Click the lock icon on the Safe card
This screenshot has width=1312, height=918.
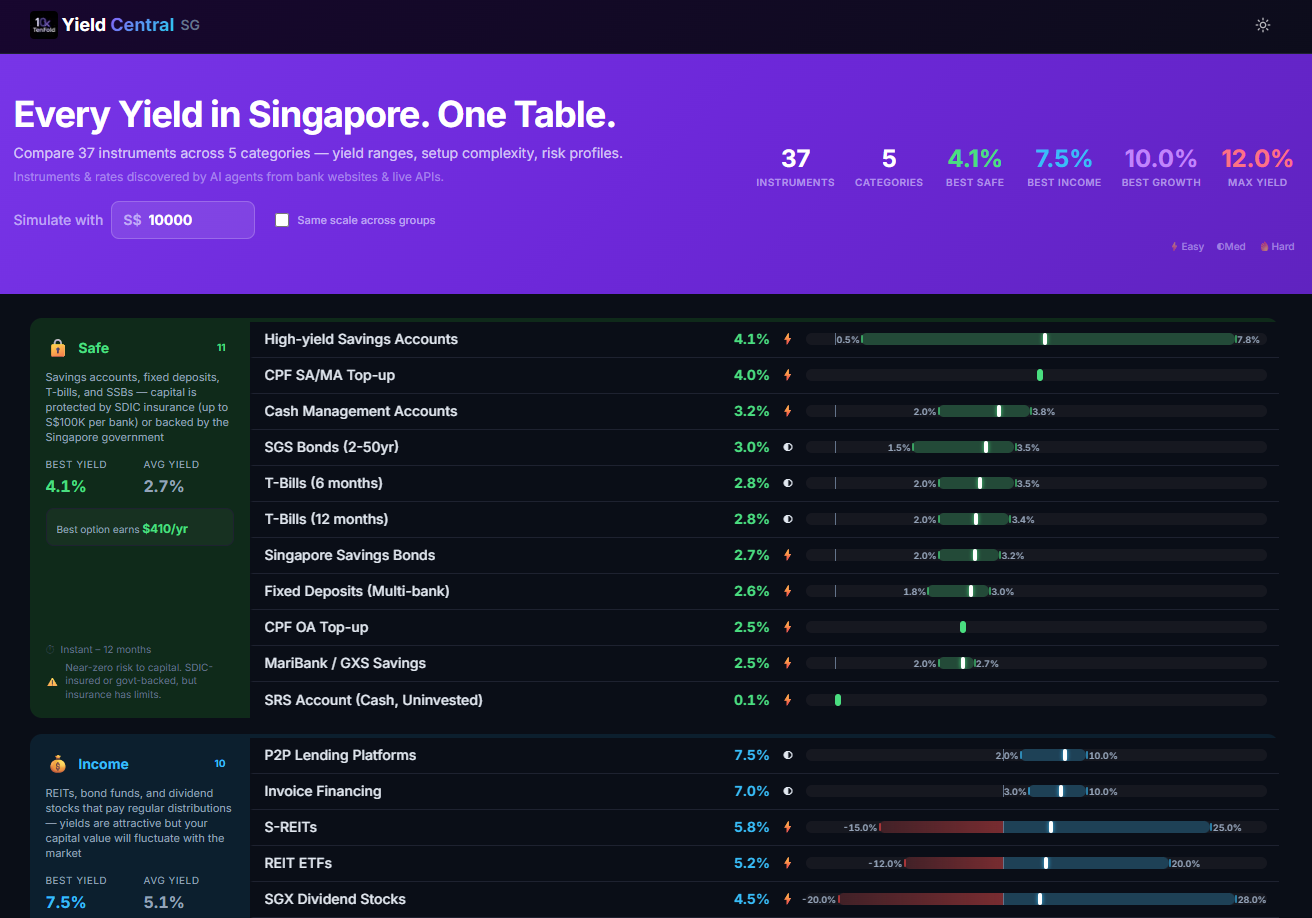(57, 348)
